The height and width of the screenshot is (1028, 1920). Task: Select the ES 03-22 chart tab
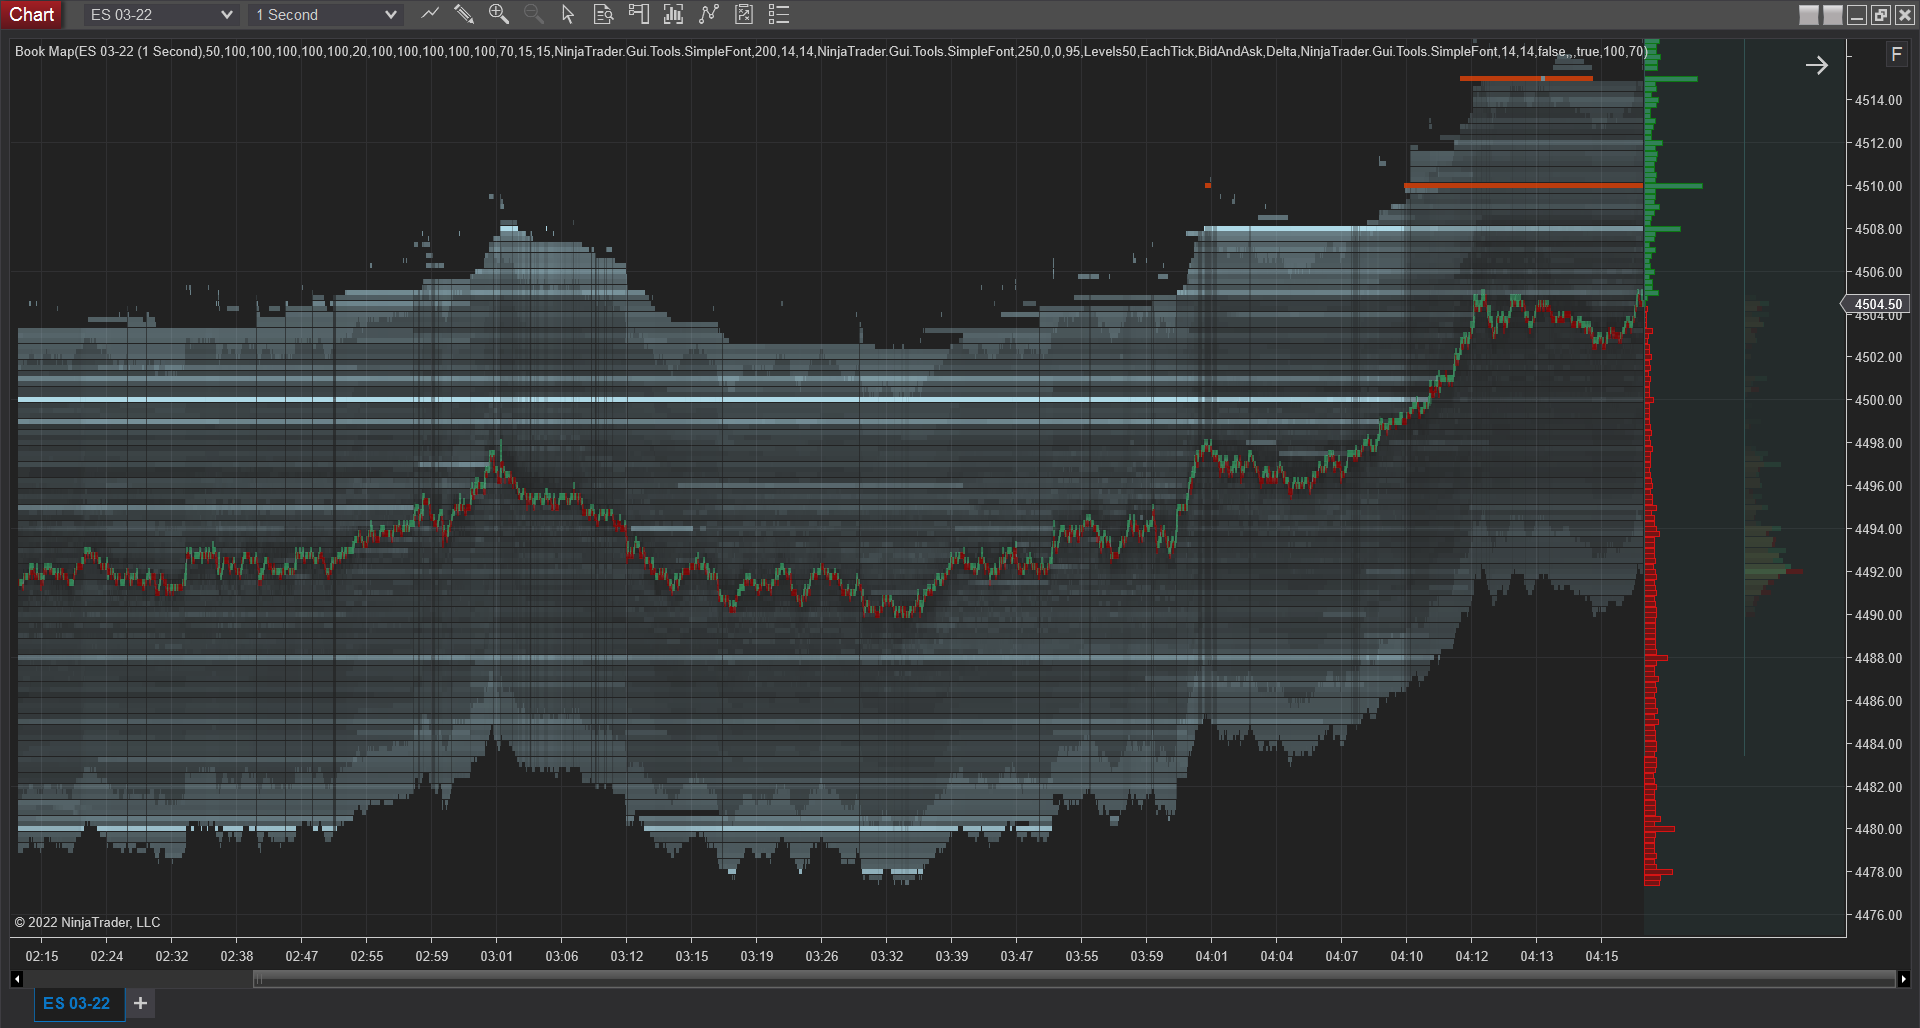[77, 1003]
